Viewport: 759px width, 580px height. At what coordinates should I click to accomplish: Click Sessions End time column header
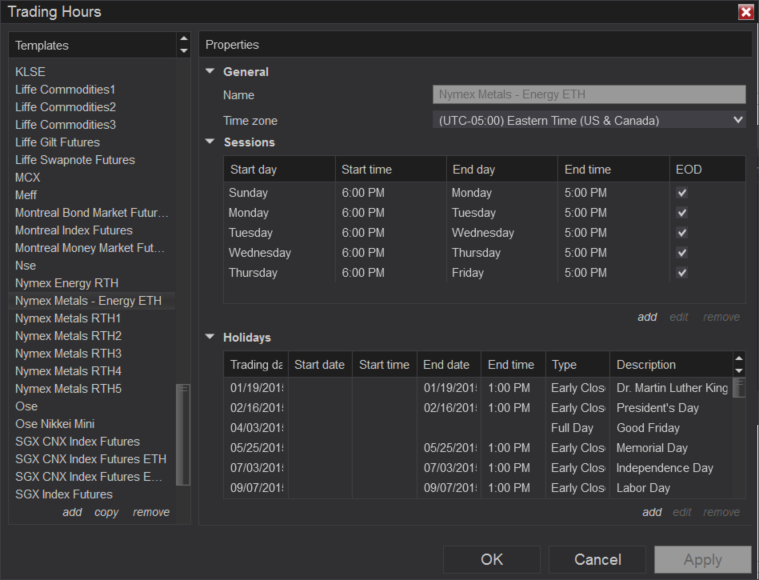(613, 169)
